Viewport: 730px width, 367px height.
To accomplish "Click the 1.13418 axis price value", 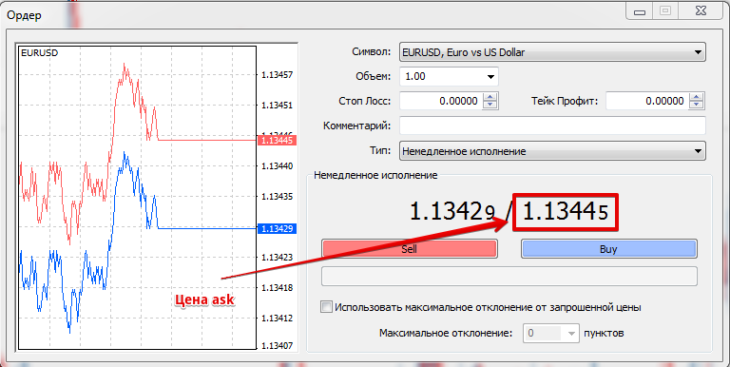I will coord(277,288).
